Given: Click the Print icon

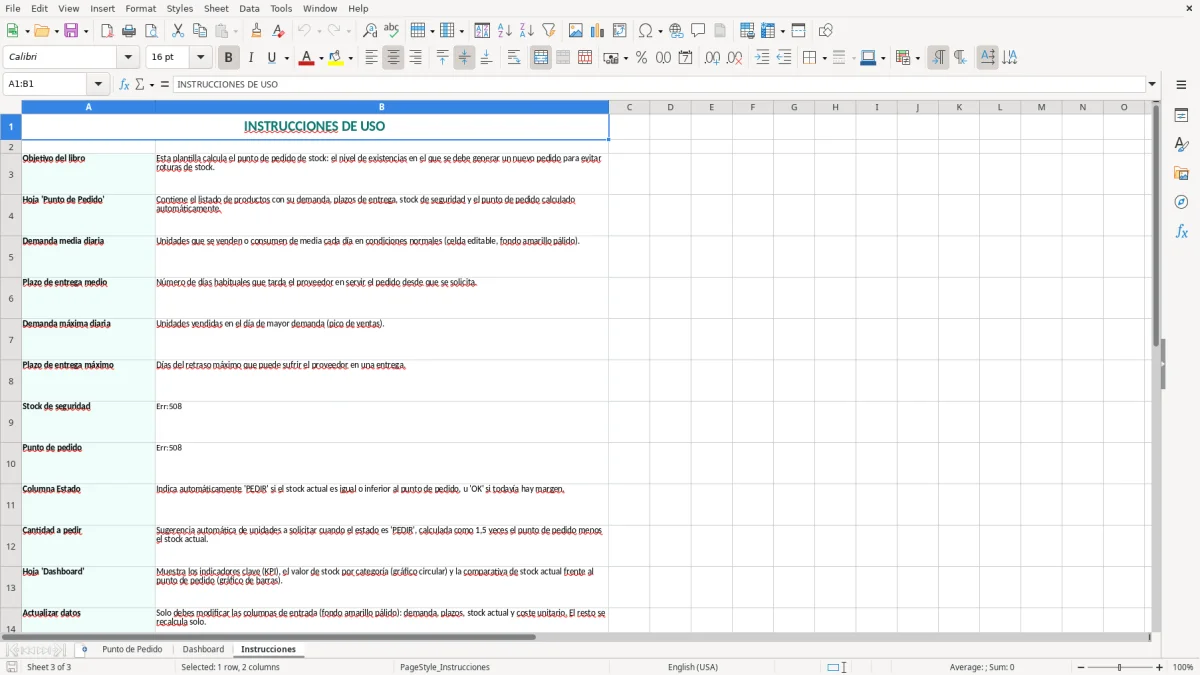Looking at the screenshot, I should tap(129, 31).
